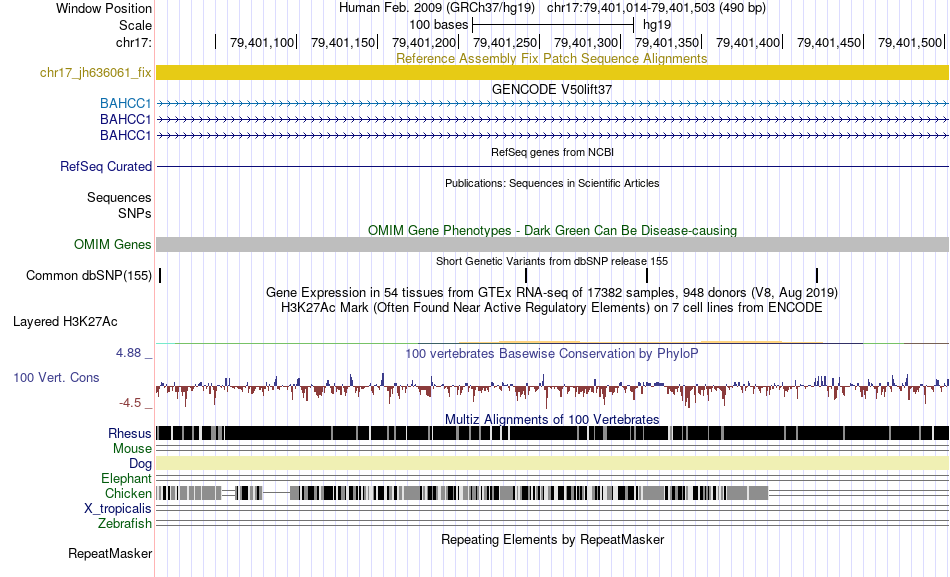Image resolution: width=950 pixels, height=577 pixels.
Task: Open 100 vertebrates Basewise Conservation by PhyloP title
Action: tap(552, 353)
